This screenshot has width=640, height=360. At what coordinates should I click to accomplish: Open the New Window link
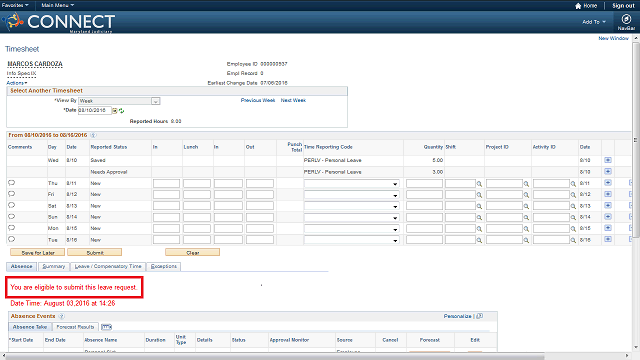pyautogui.click(x=613, y=38)
